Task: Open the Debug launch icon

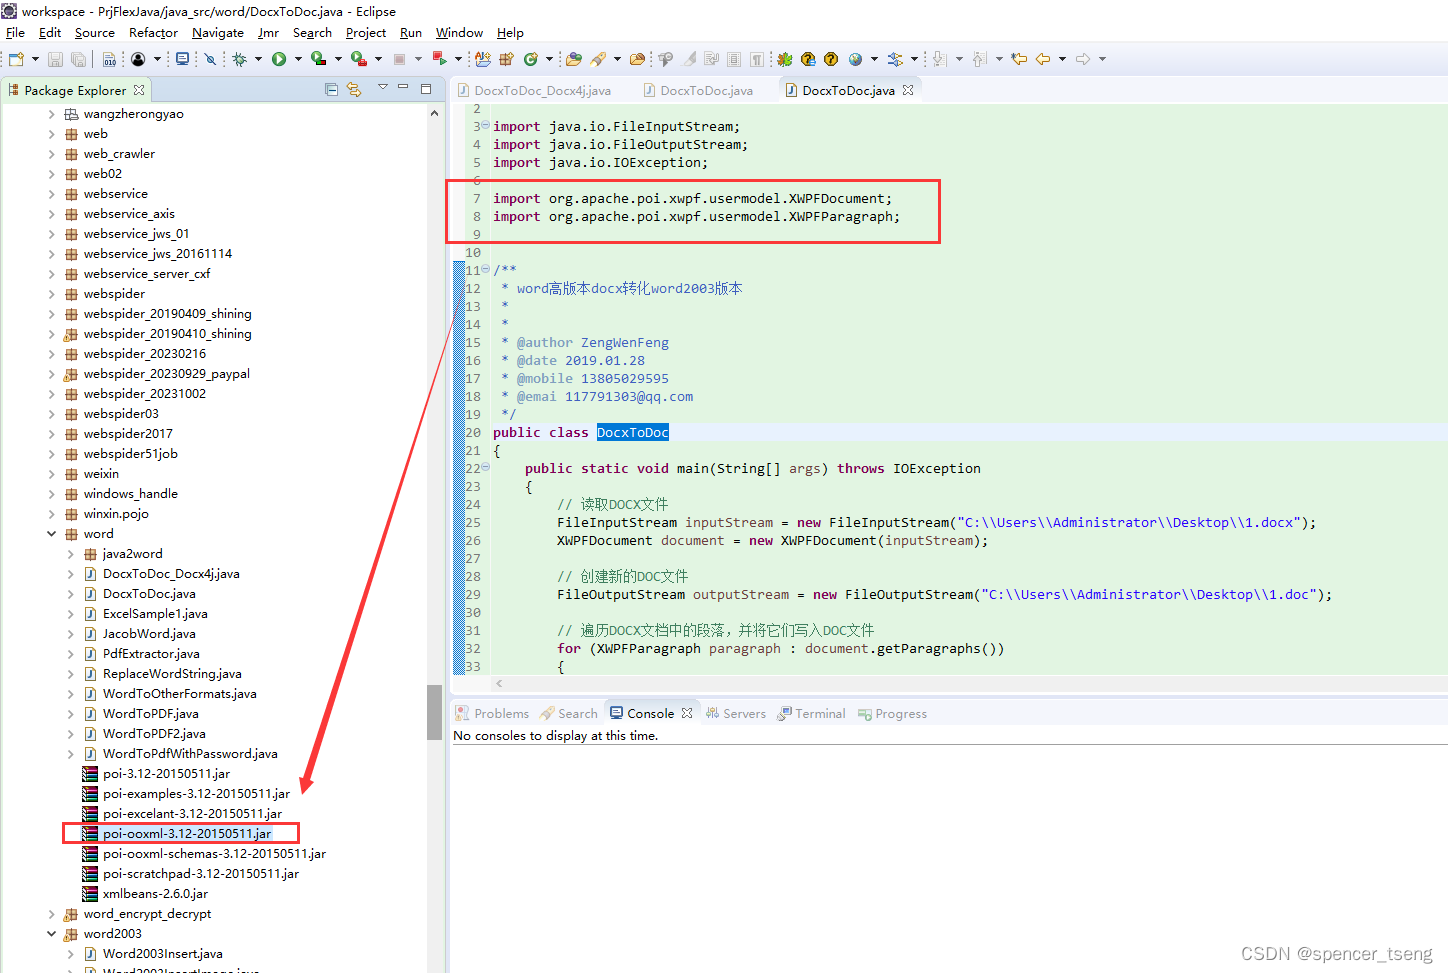Action: pyautogui.click(x=238, y=58)
